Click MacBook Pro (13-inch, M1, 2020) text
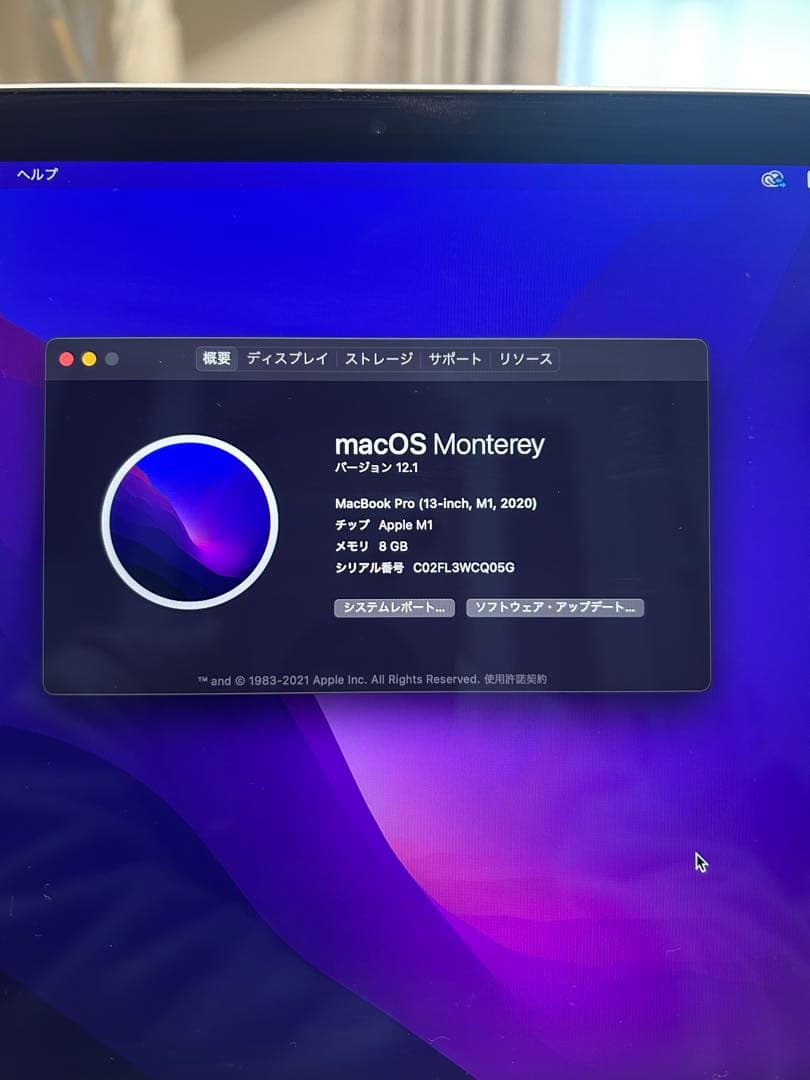The image size is (810, 1080). [435, 503]
